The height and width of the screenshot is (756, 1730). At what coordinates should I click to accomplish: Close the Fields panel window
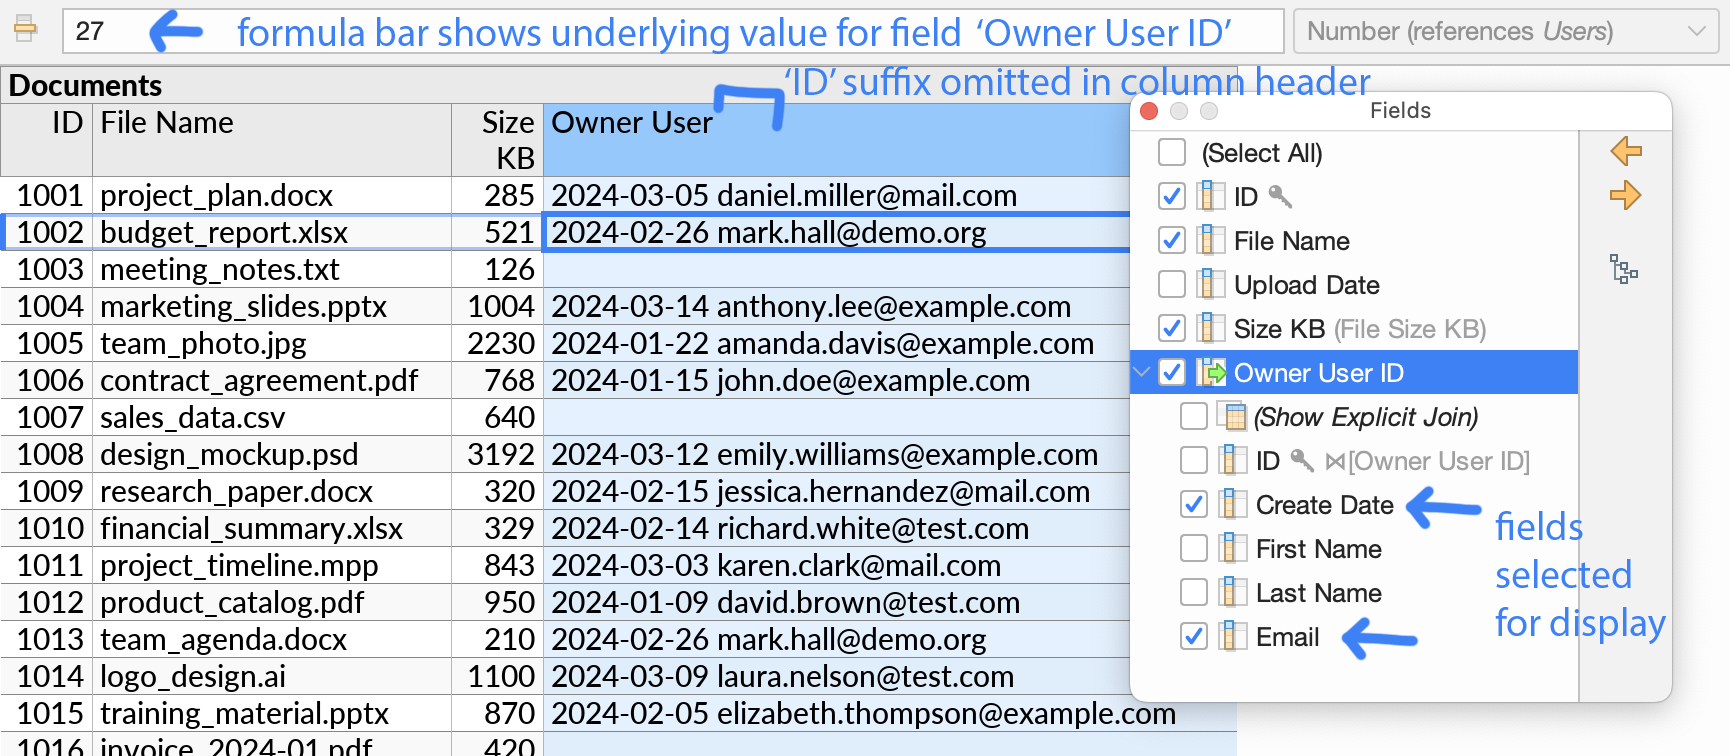[x=1149, y=111]
